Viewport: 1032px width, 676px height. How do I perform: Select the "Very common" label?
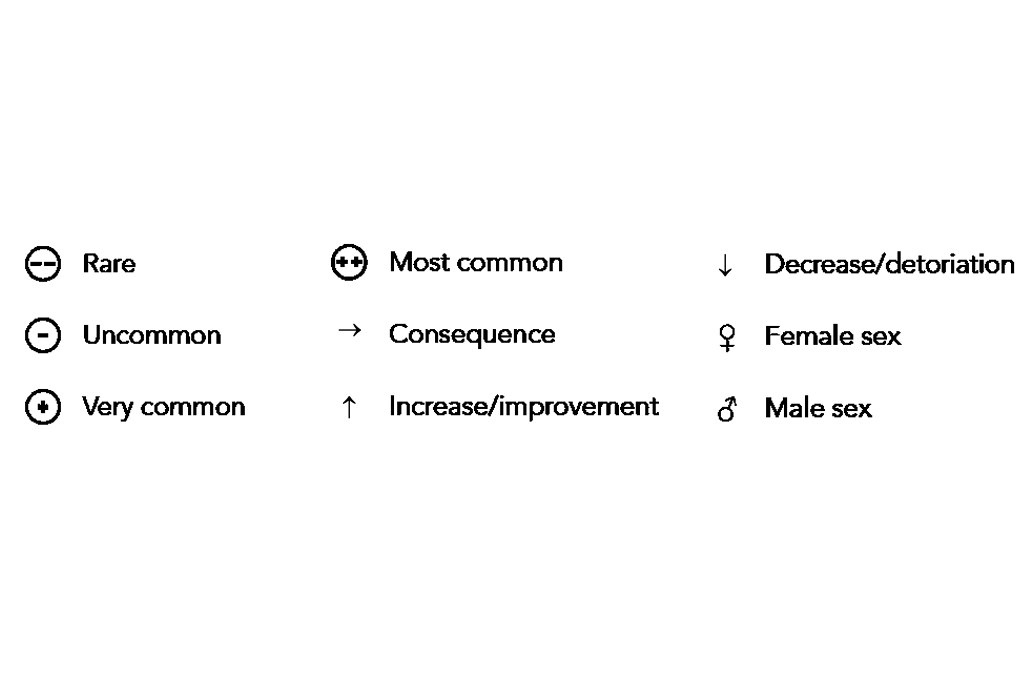pyautogui.click(x=164, y=408)
